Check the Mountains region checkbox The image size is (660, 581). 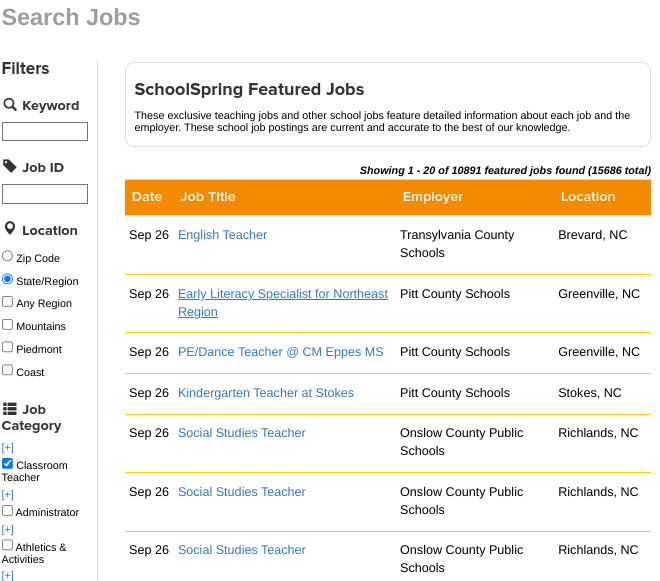click(x=8, y=325)
